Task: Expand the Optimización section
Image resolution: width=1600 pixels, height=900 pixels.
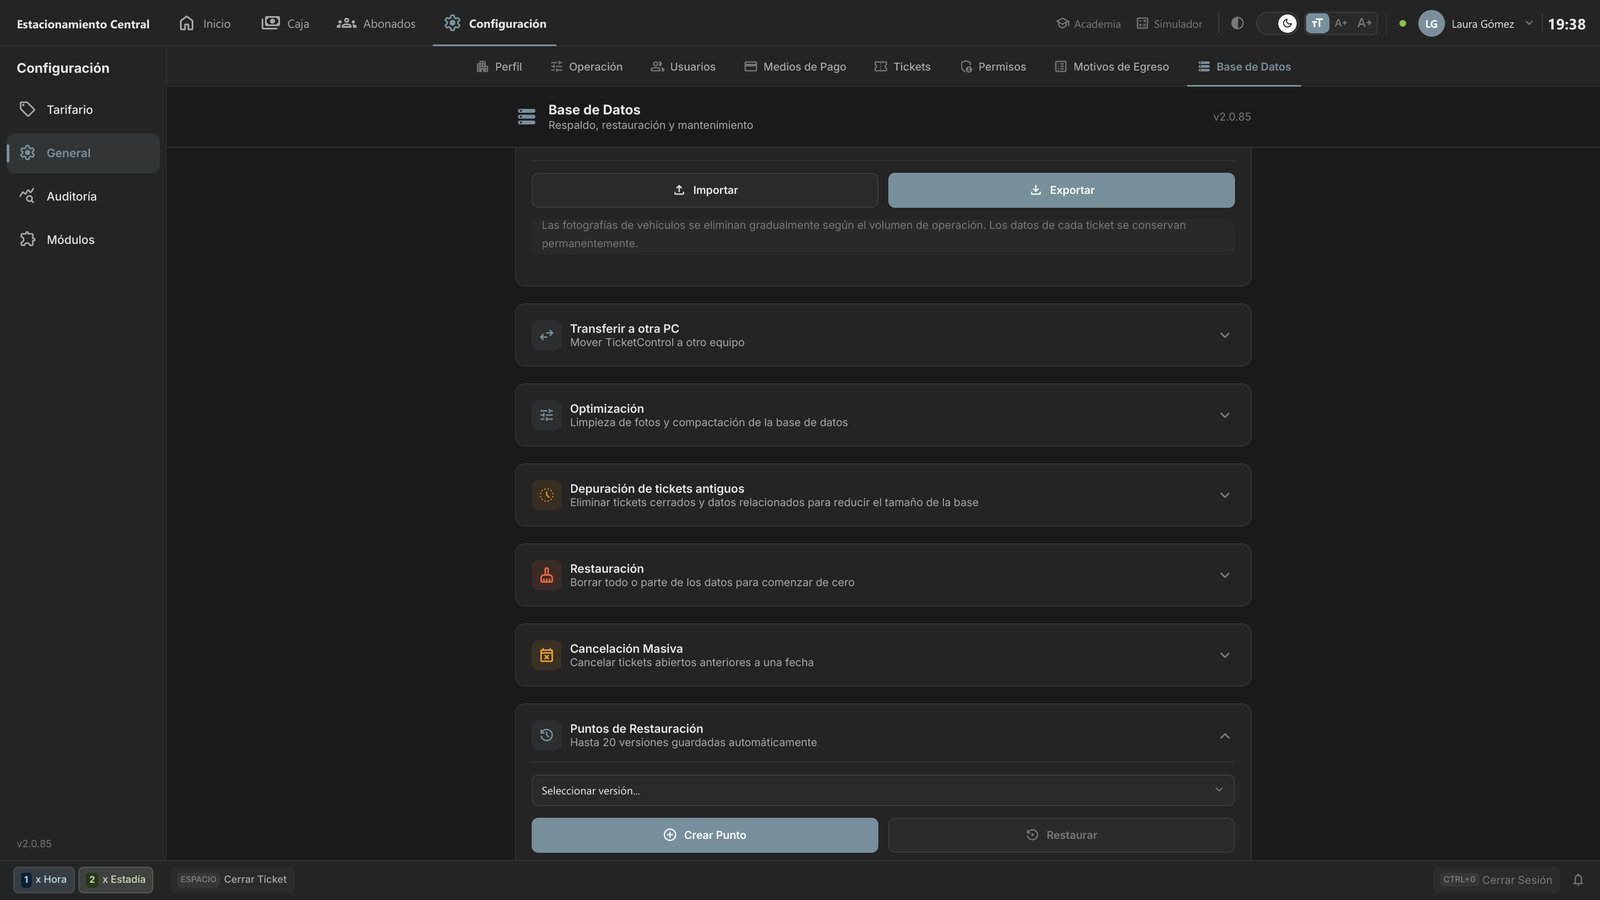Action: tap(883, 415)
